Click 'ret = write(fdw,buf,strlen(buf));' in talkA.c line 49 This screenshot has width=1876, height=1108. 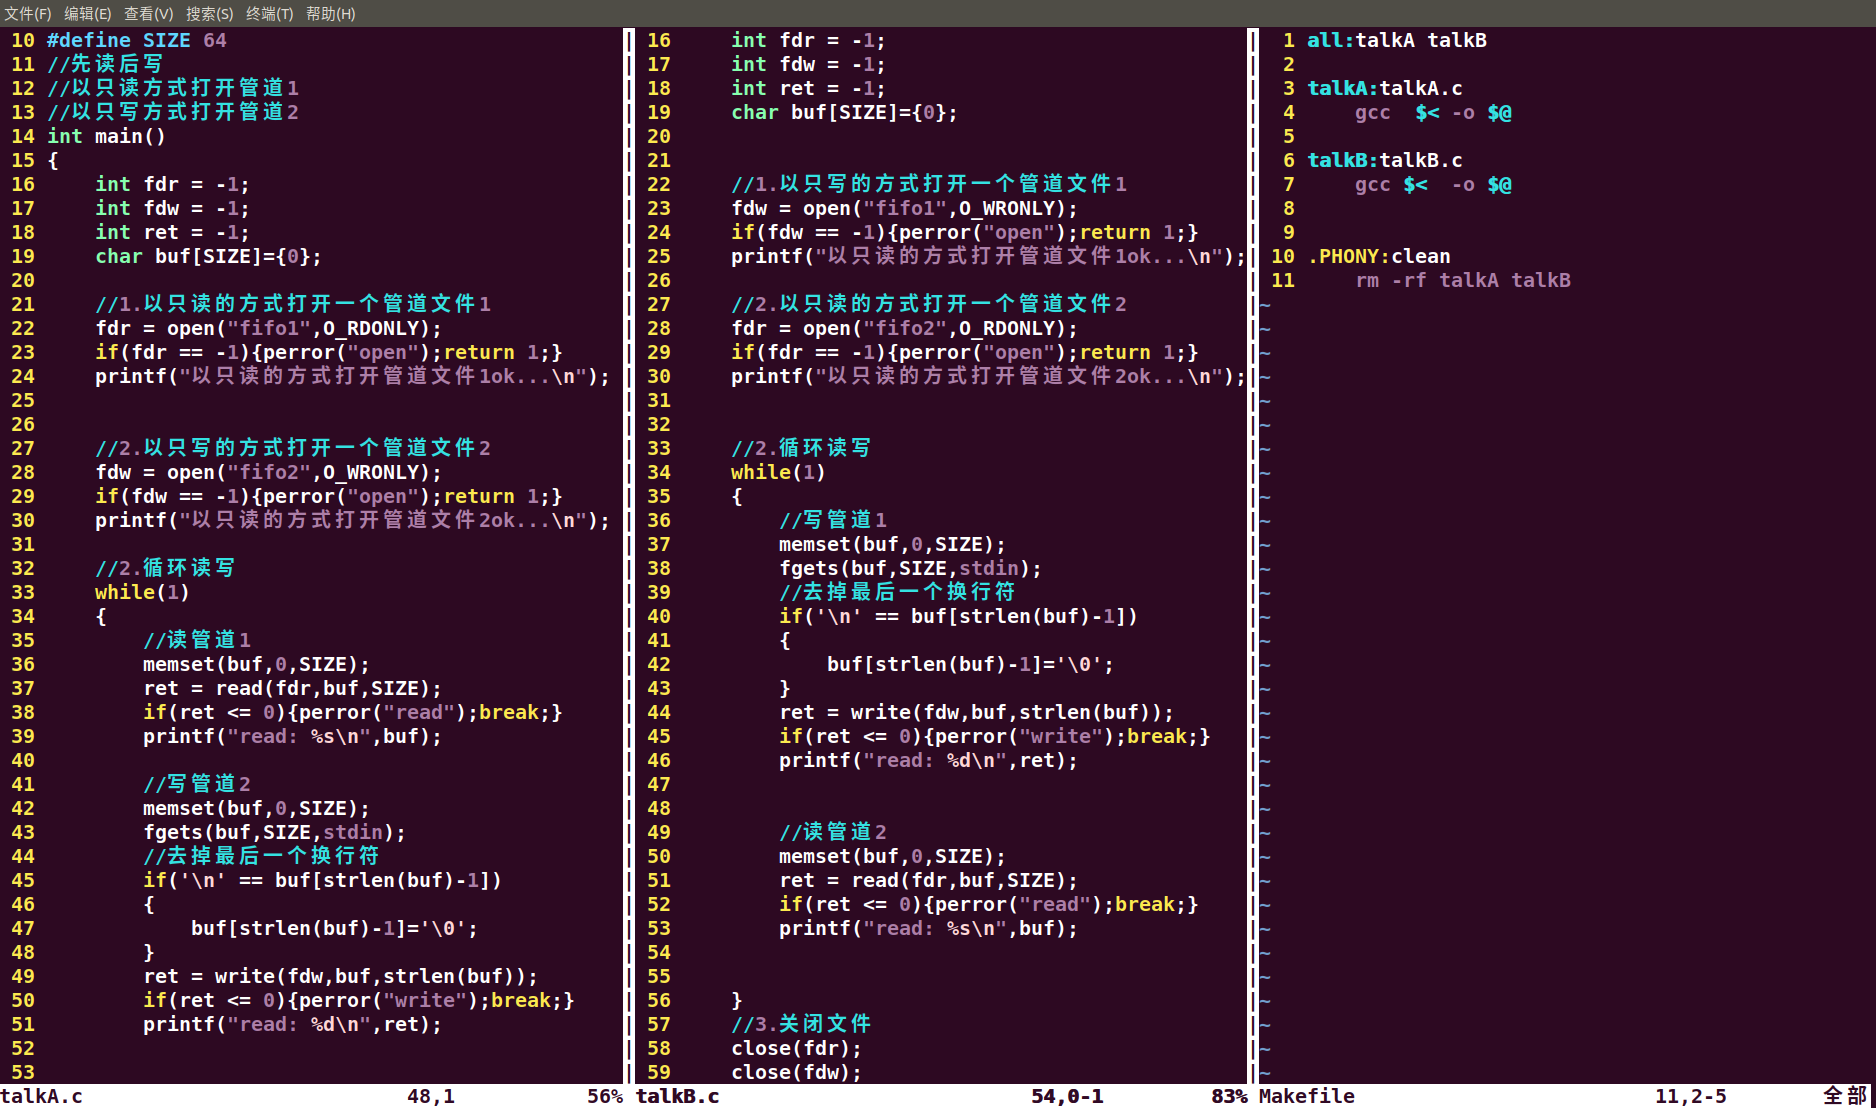(340, 976)
